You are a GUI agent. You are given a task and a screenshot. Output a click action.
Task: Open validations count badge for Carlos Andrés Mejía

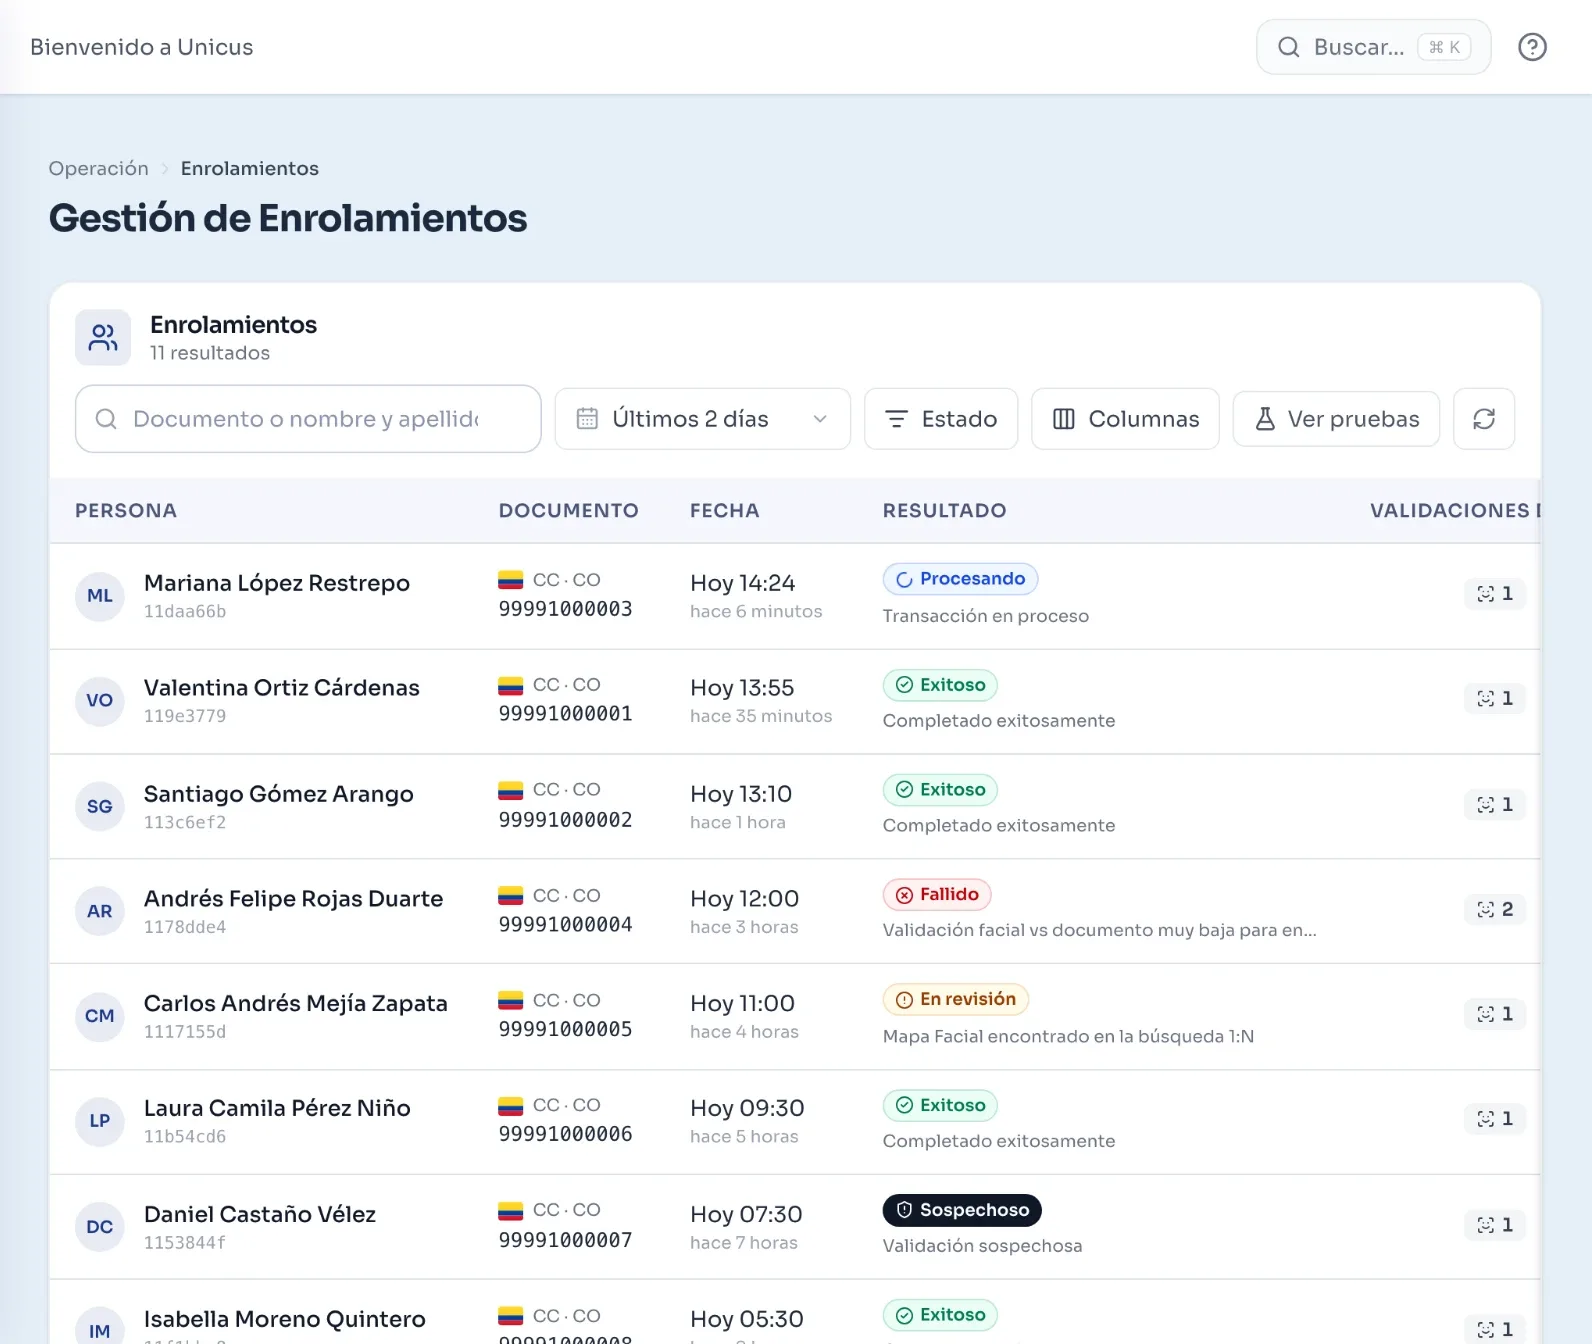point(1495,1015)
